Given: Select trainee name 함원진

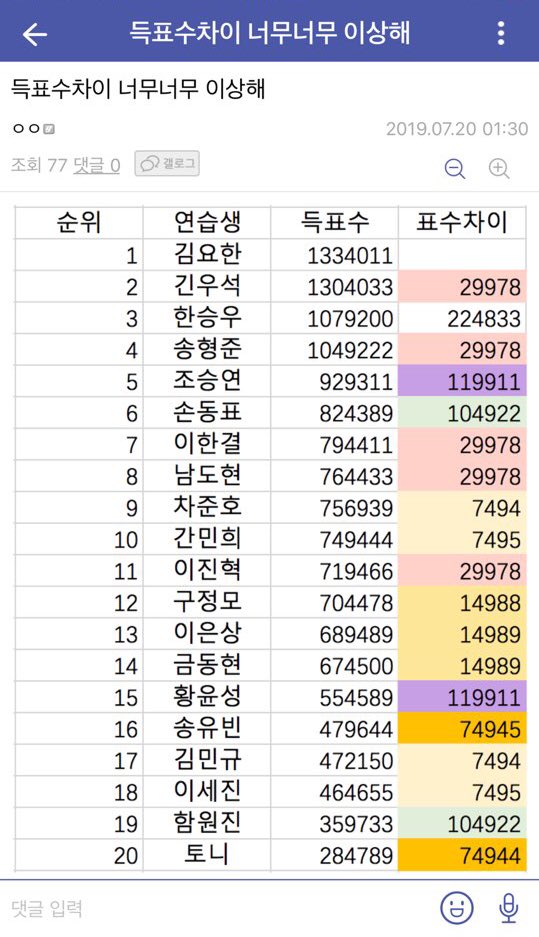Looking at the screenshot, I should tap(207, 824).
